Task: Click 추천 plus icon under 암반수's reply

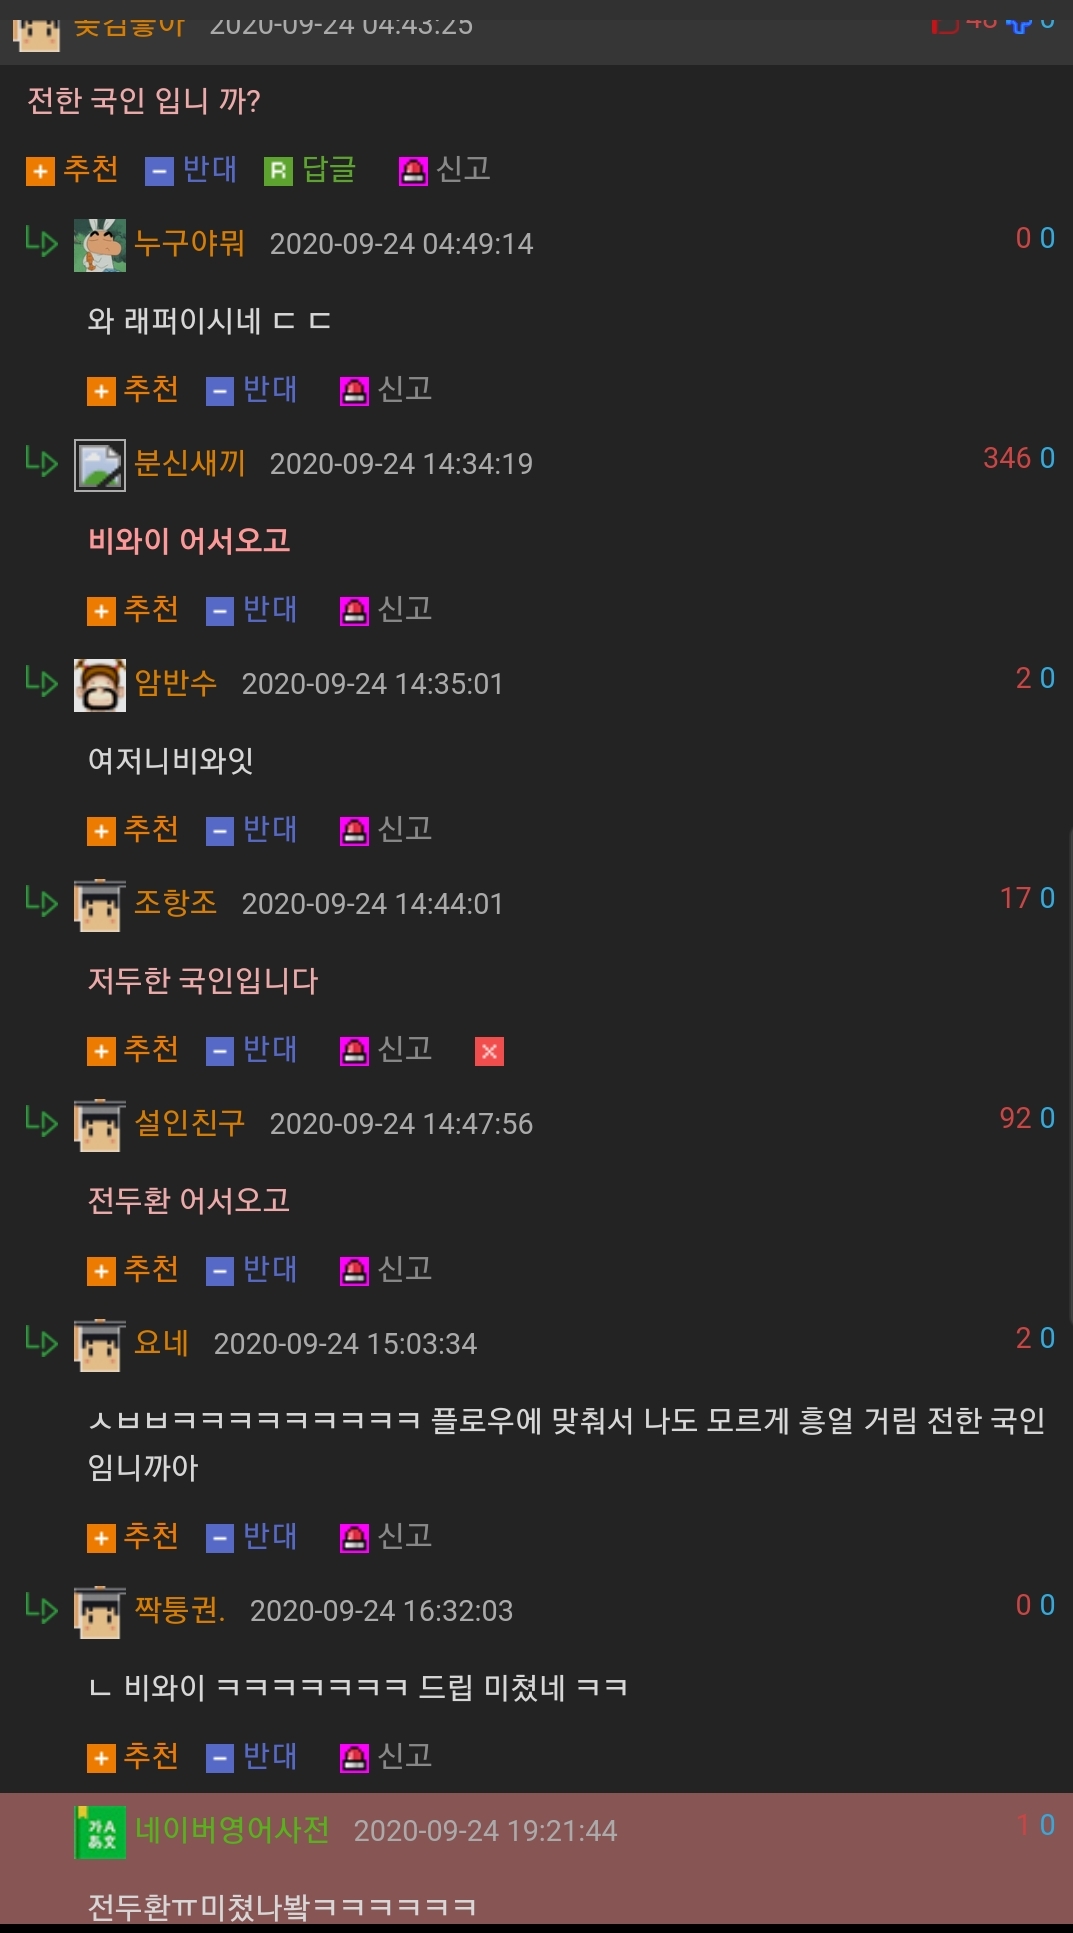Action: tap(101, 831)
